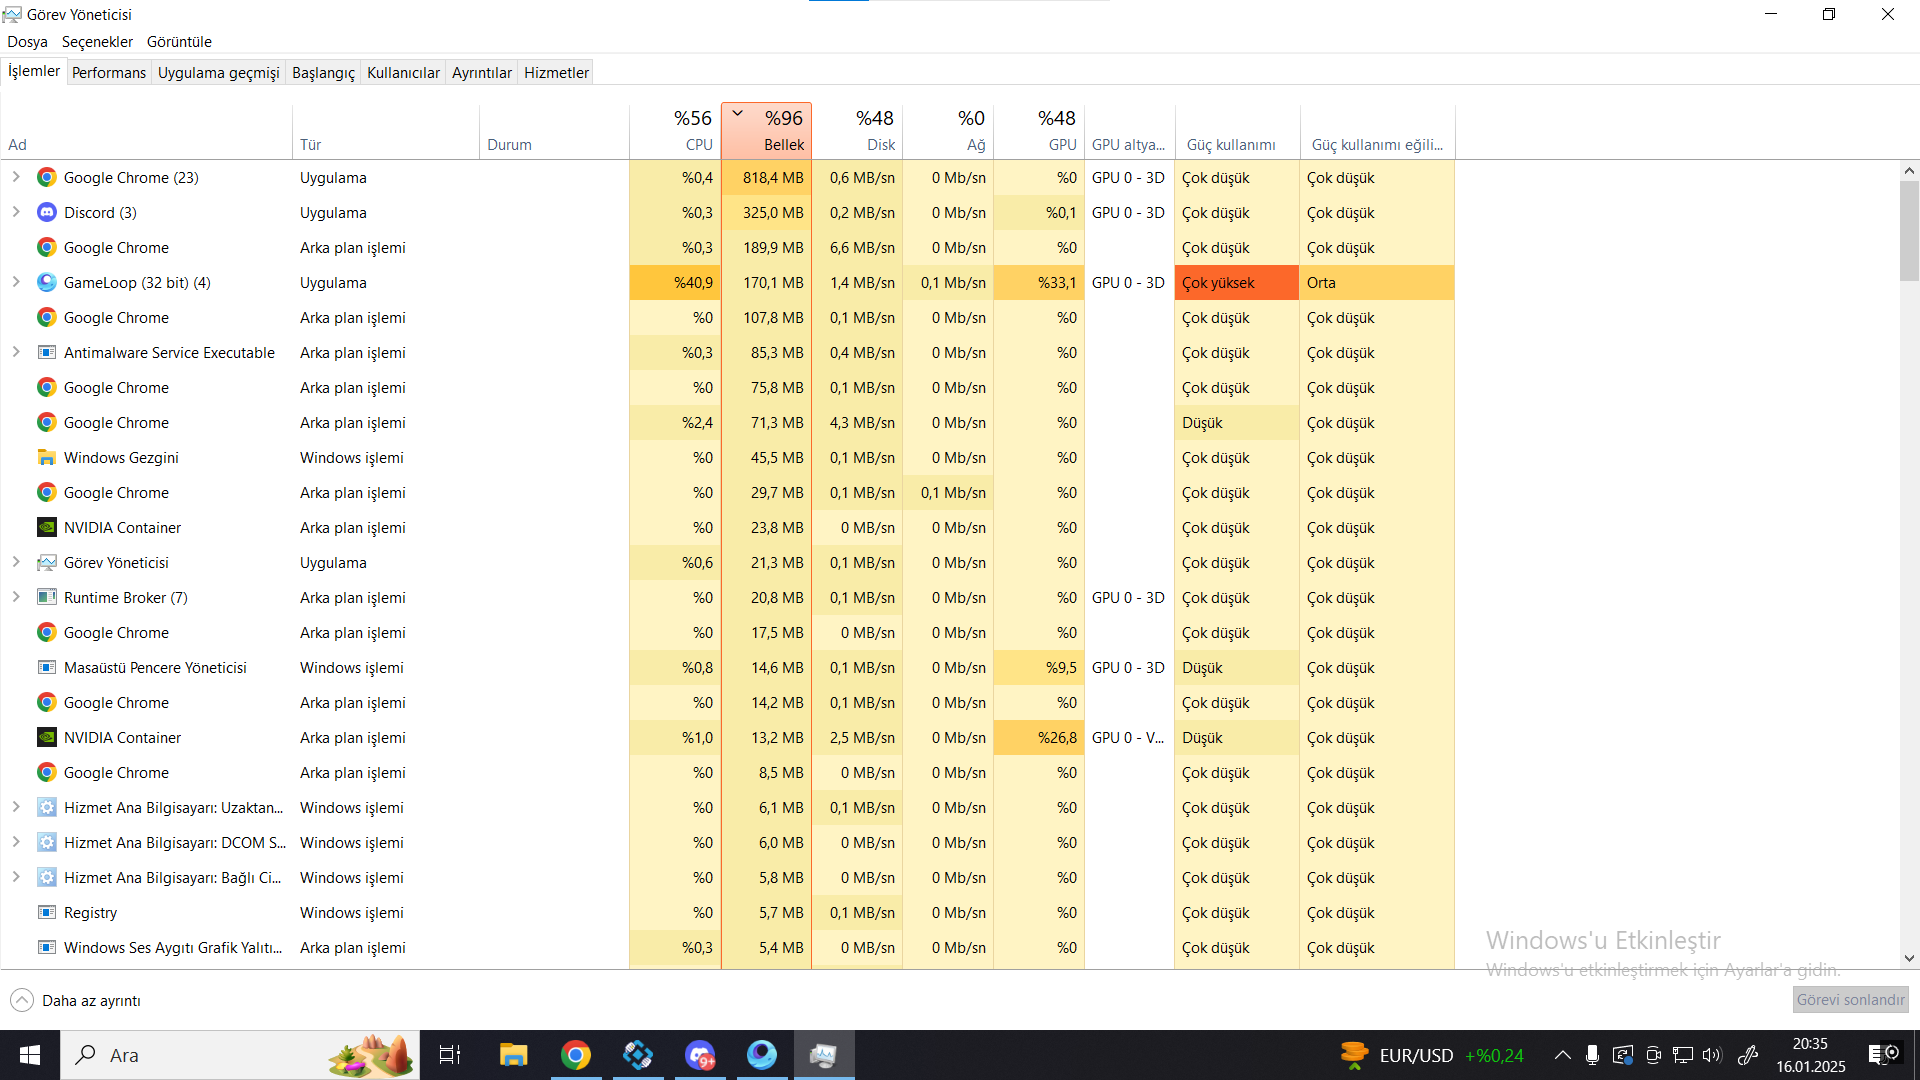Click the Discord process icon
Image resolution: width=1920 pixels, height=1080 pixels.
[46, 212]
